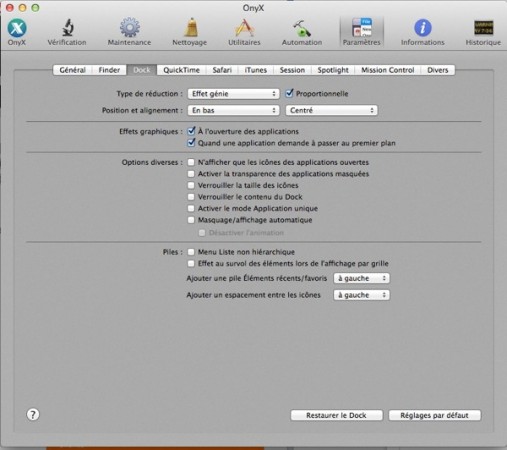Open Nettoyage broom icon

tap(190, 32)
